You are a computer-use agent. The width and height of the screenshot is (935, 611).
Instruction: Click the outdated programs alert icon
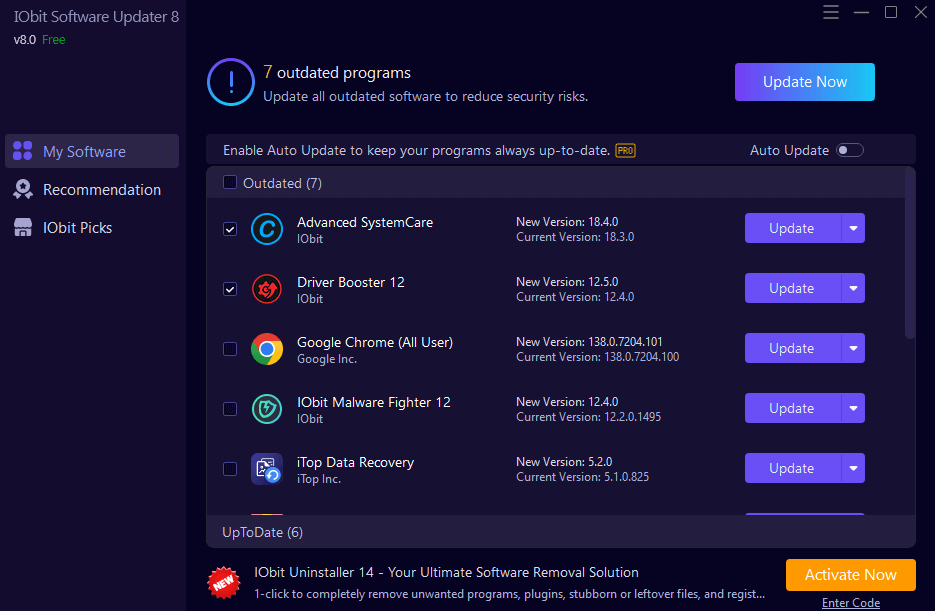[231, 83]
